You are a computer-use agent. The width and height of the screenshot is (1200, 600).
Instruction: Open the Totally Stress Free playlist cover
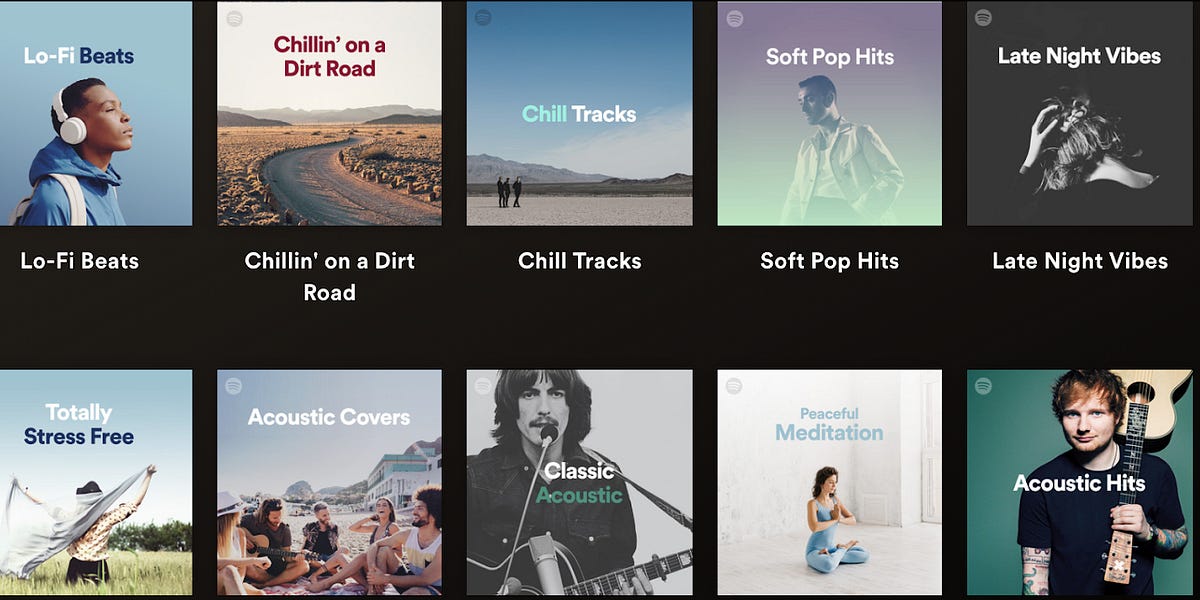(x=96, y=483)
